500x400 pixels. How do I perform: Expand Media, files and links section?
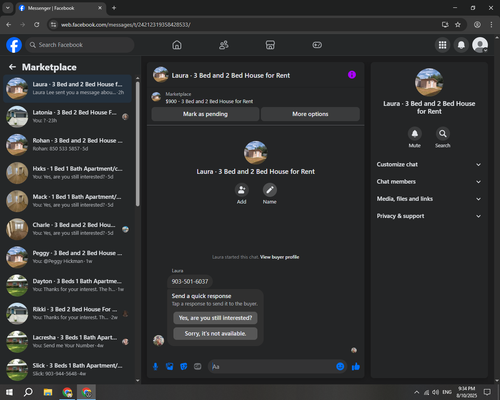coord(429,199)
